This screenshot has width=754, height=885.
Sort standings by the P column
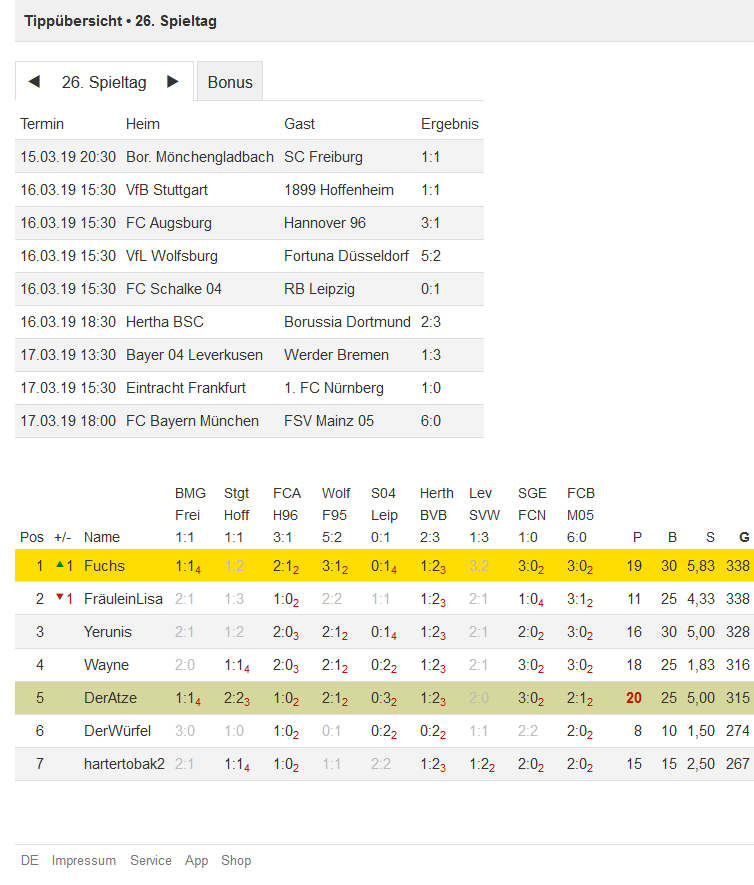pos(637,537)
